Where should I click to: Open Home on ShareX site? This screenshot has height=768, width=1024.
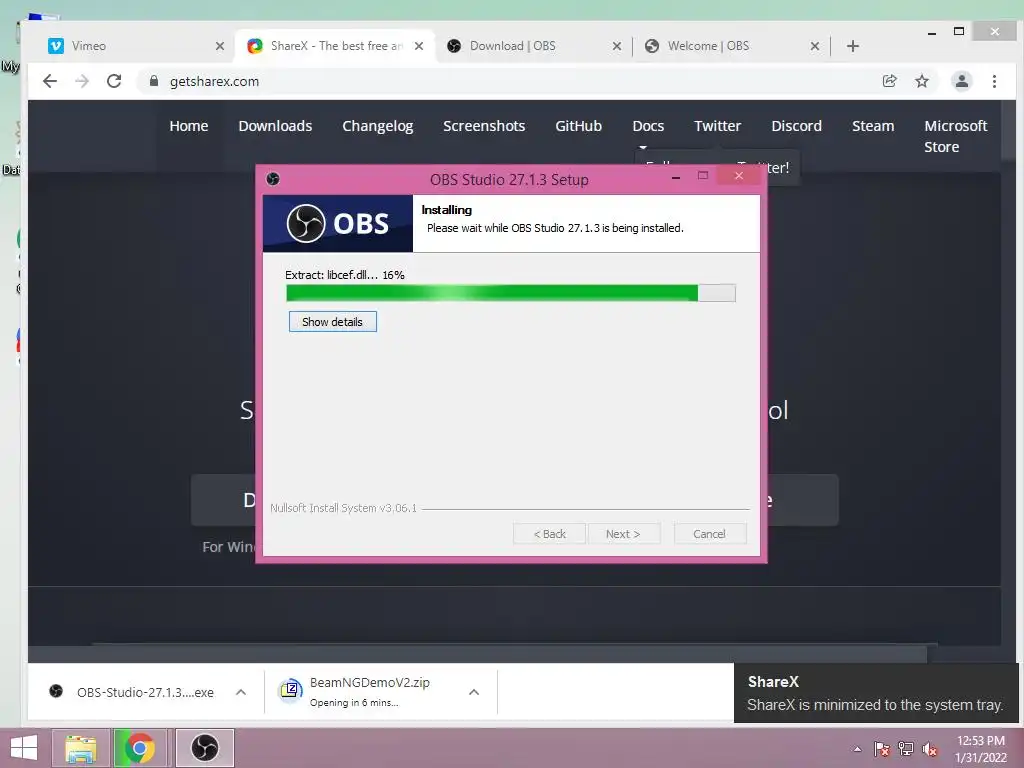coord(189,126)
